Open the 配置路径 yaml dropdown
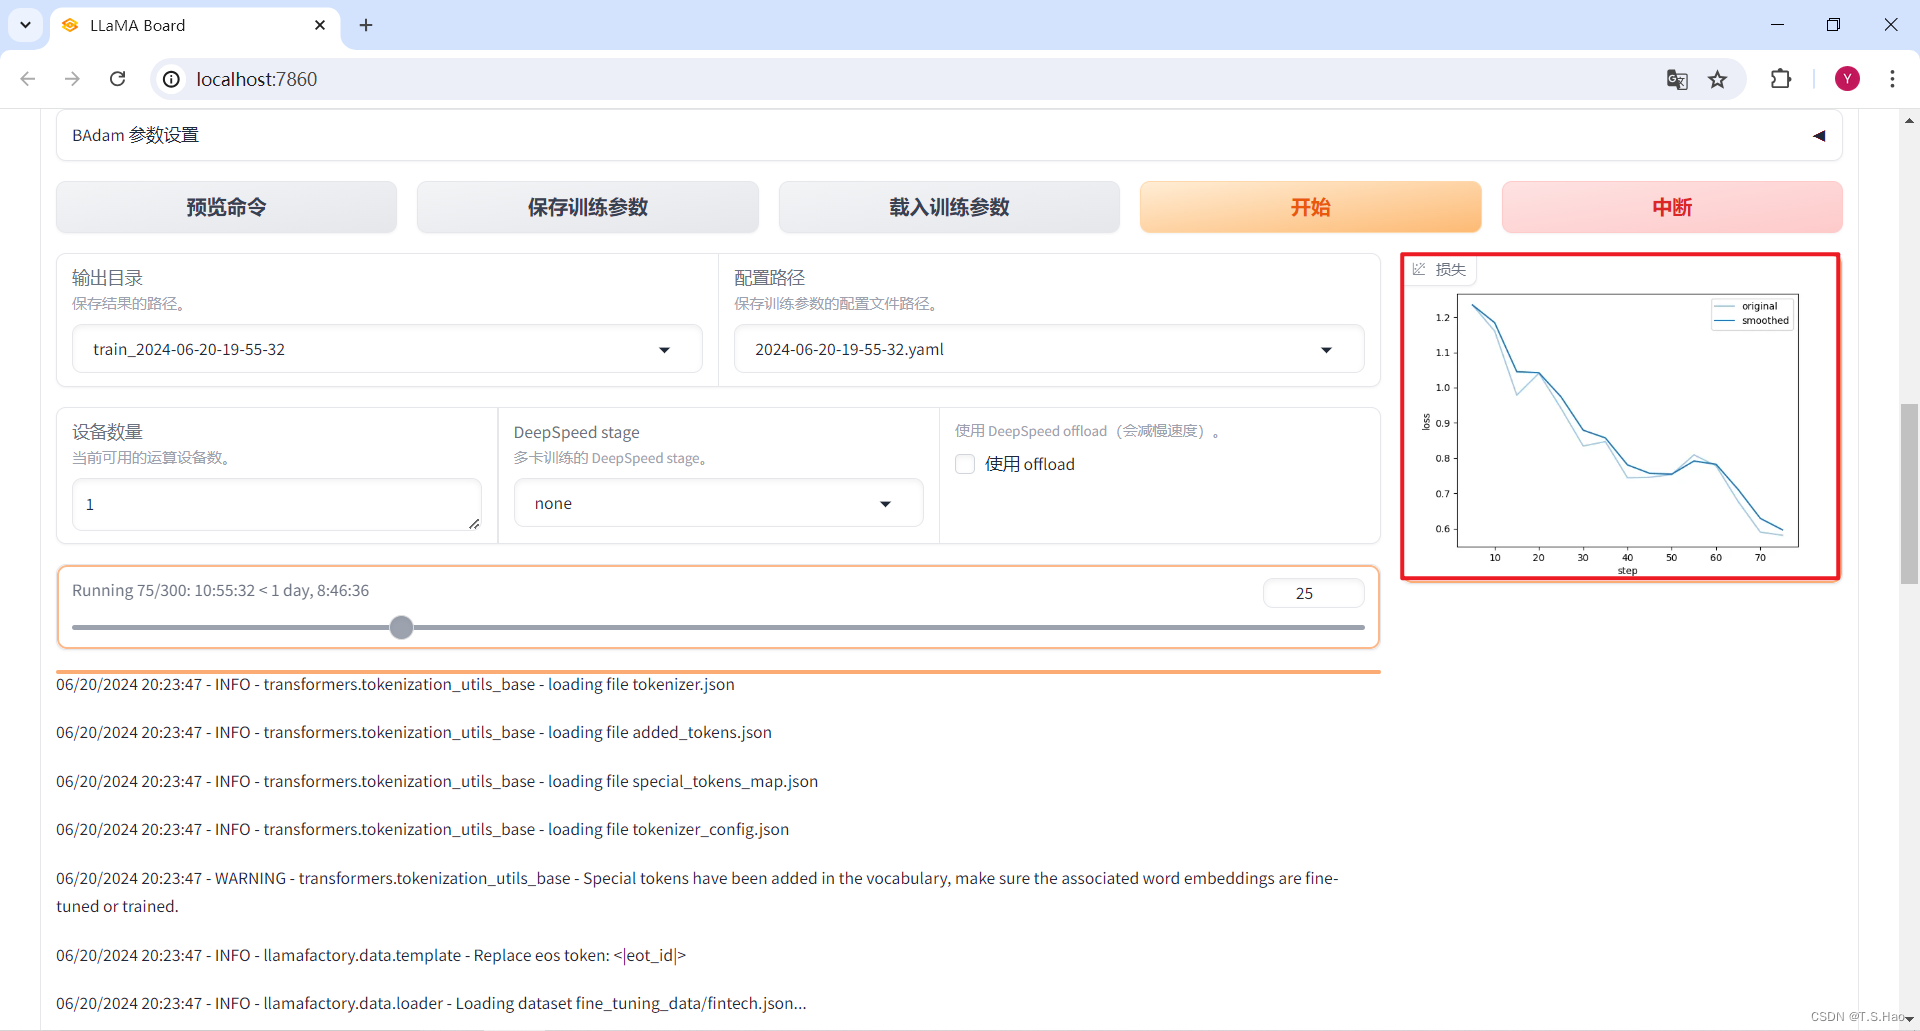This screenshot has height=1031, width=1920. tap(1049, 349)
